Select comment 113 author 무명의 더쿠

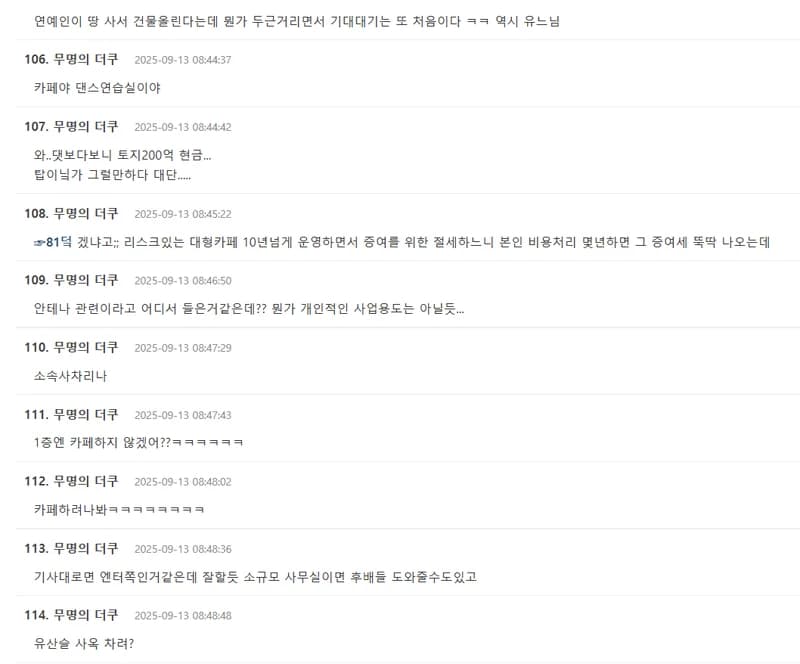86,548
